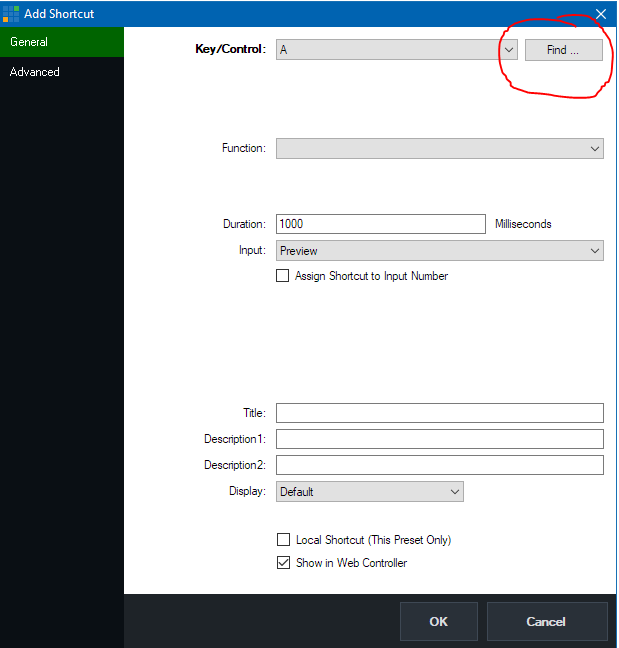Click the Title text field
The height and width of the screenshot is (648, 619).
[x=439, y=413]
